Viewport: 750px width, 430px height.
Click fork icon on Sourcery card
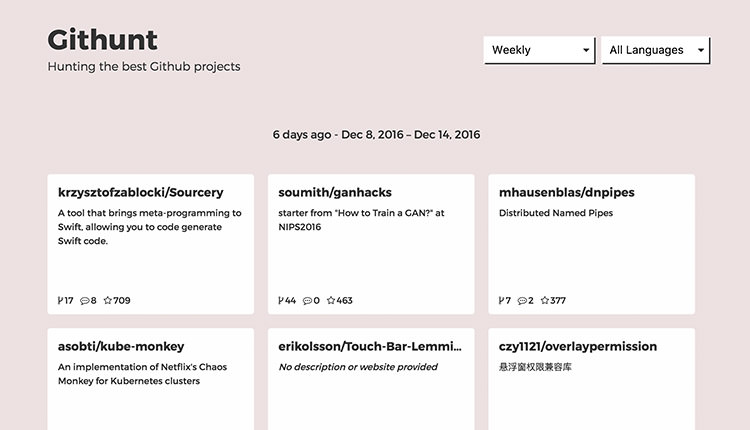coord(60,300)
